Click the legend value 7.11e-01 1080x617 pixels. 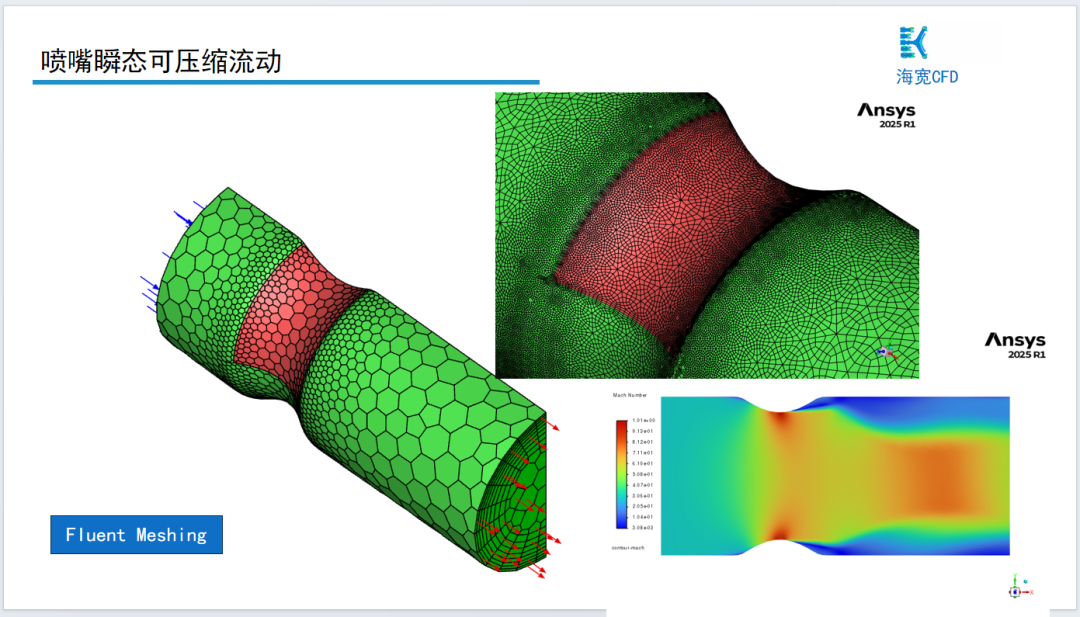click(643, 452)
